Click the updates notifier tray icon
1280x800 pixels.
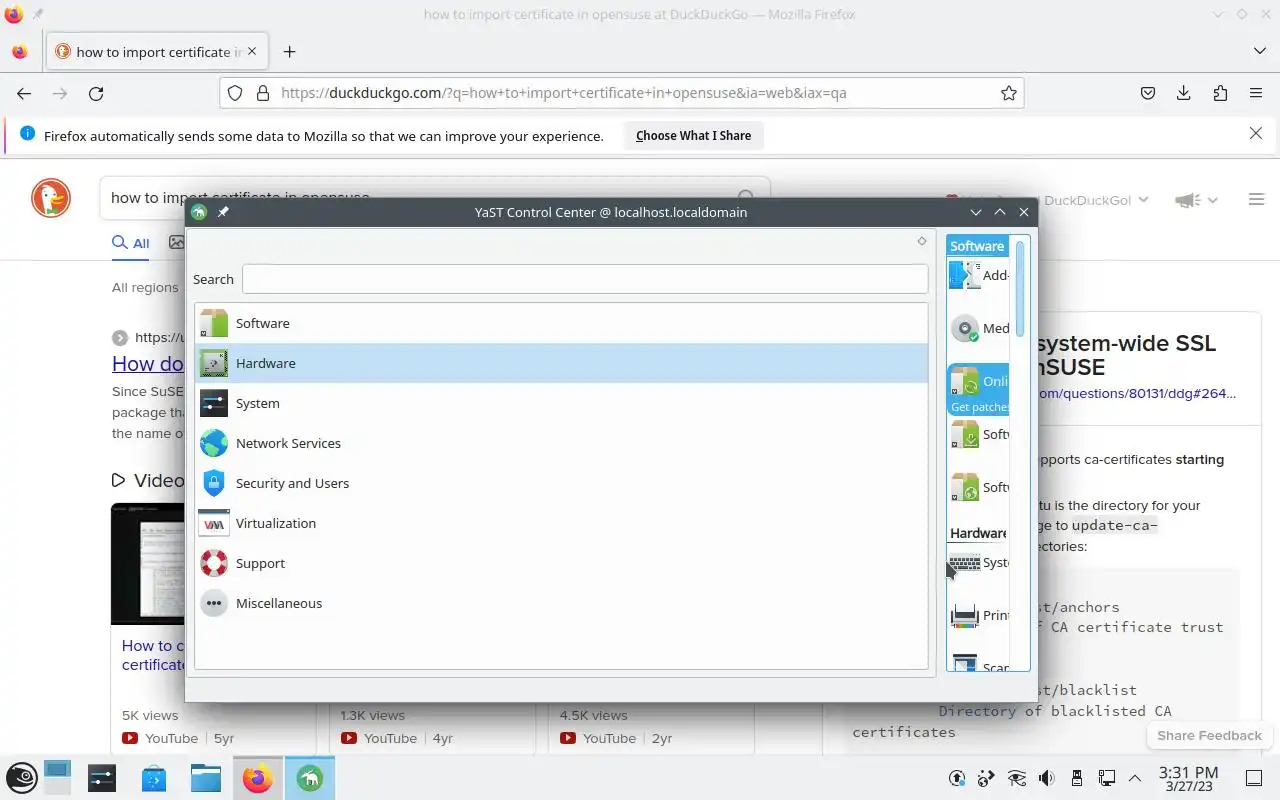coord(957,778)
